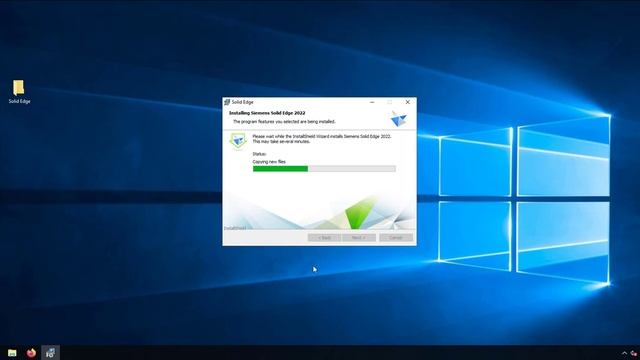Screen dimensions: 640x360
Task: Click the InstallShield label at dialog bottom
Action: click(235, 228)
